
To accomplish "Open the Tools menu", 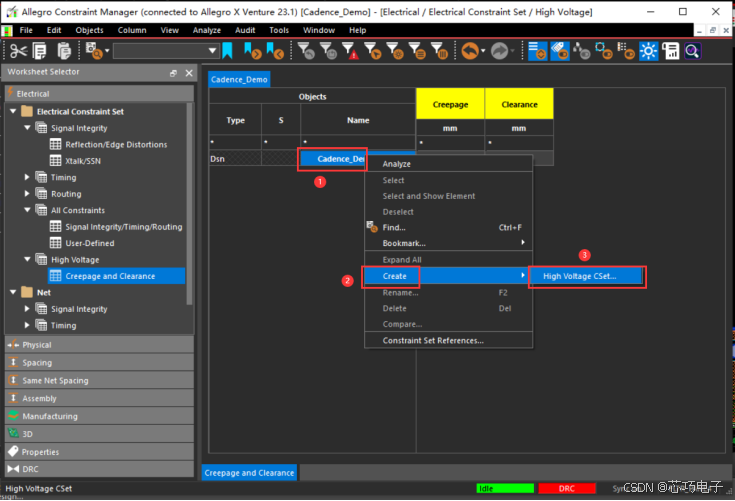I will click(279, 30).
